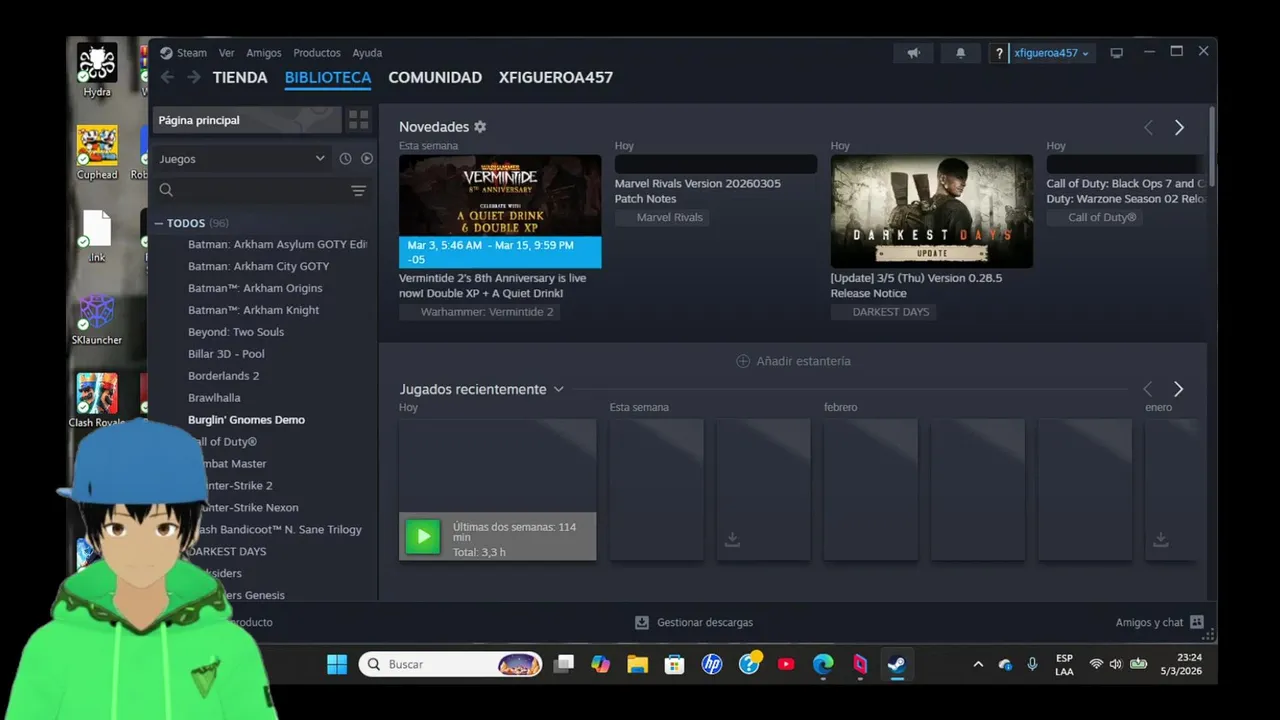Viewport: 1280px width, 720px height.
Task: Click the main window vertical scrollbar
Action: (1212, 147)
